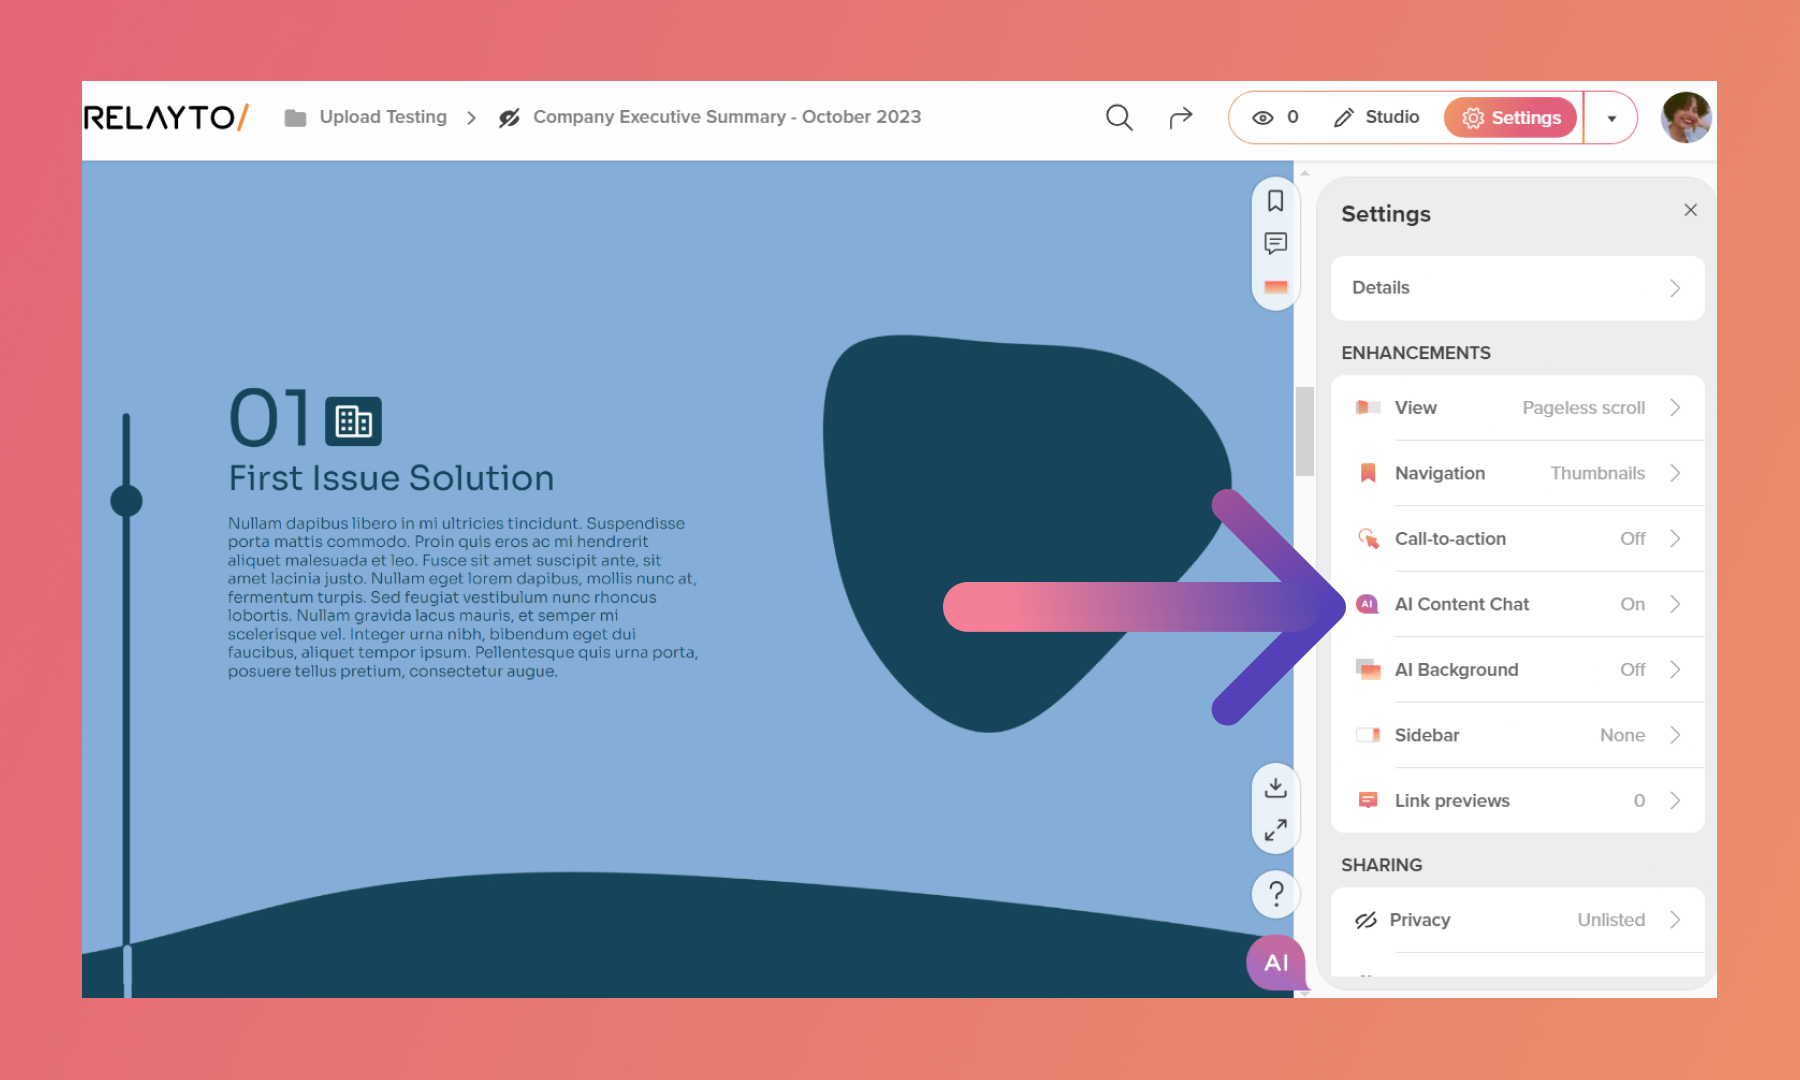The image size is (1800, 1080).
Task: Expand the Details section
Action: click(x=1517, y=288)
